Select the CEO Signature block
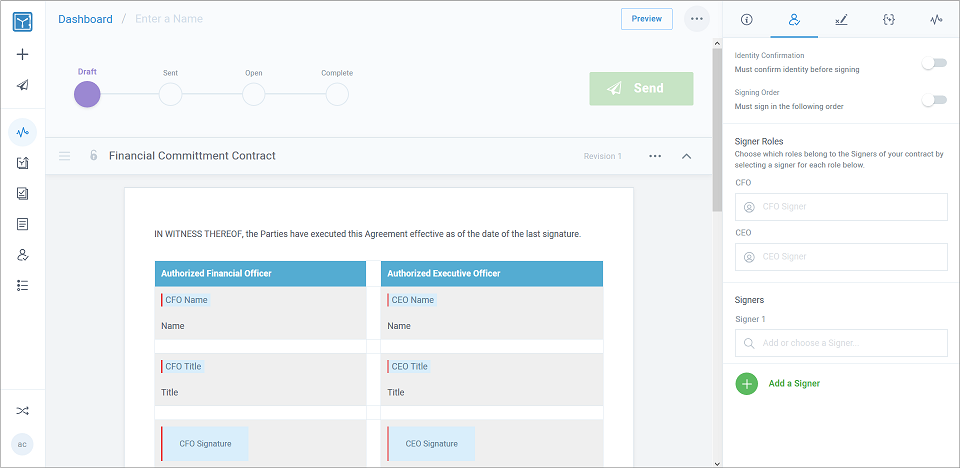Screen dimensions: 960x468 point(431,443)
